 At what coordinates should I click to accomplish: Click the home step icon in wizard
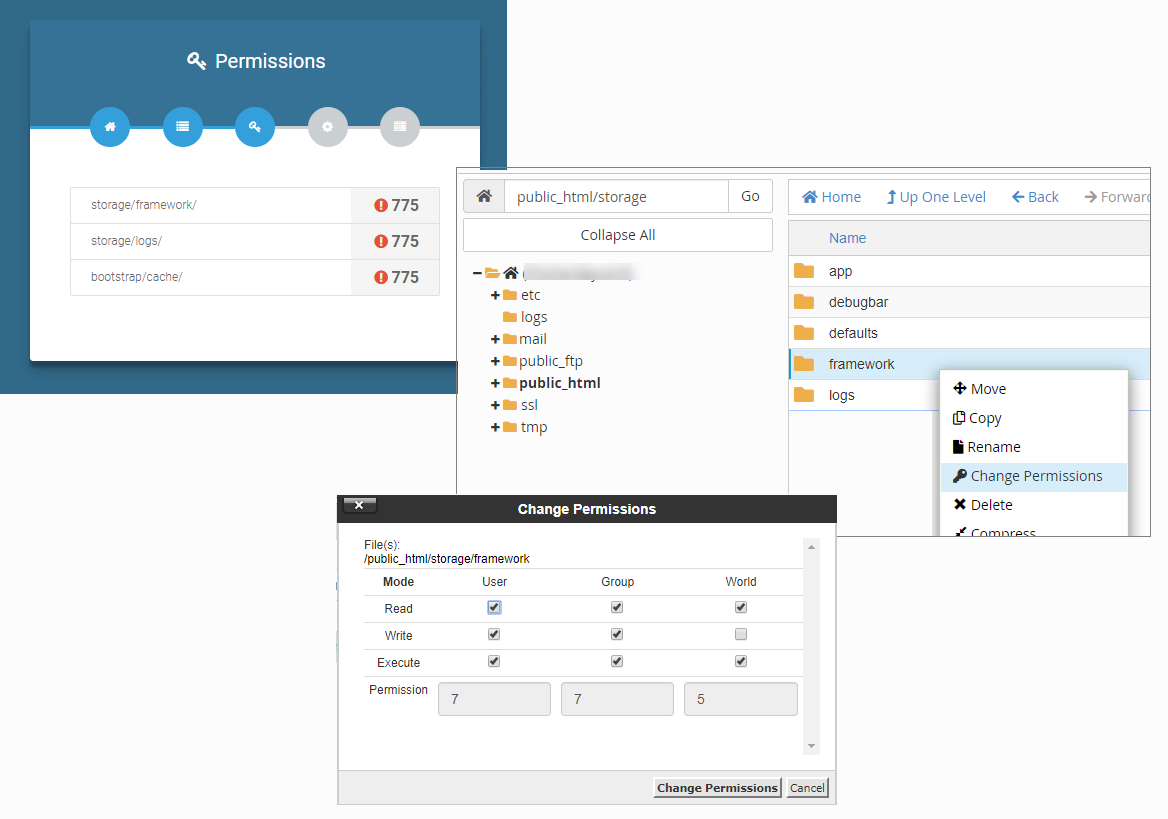[x=110, y=127]
